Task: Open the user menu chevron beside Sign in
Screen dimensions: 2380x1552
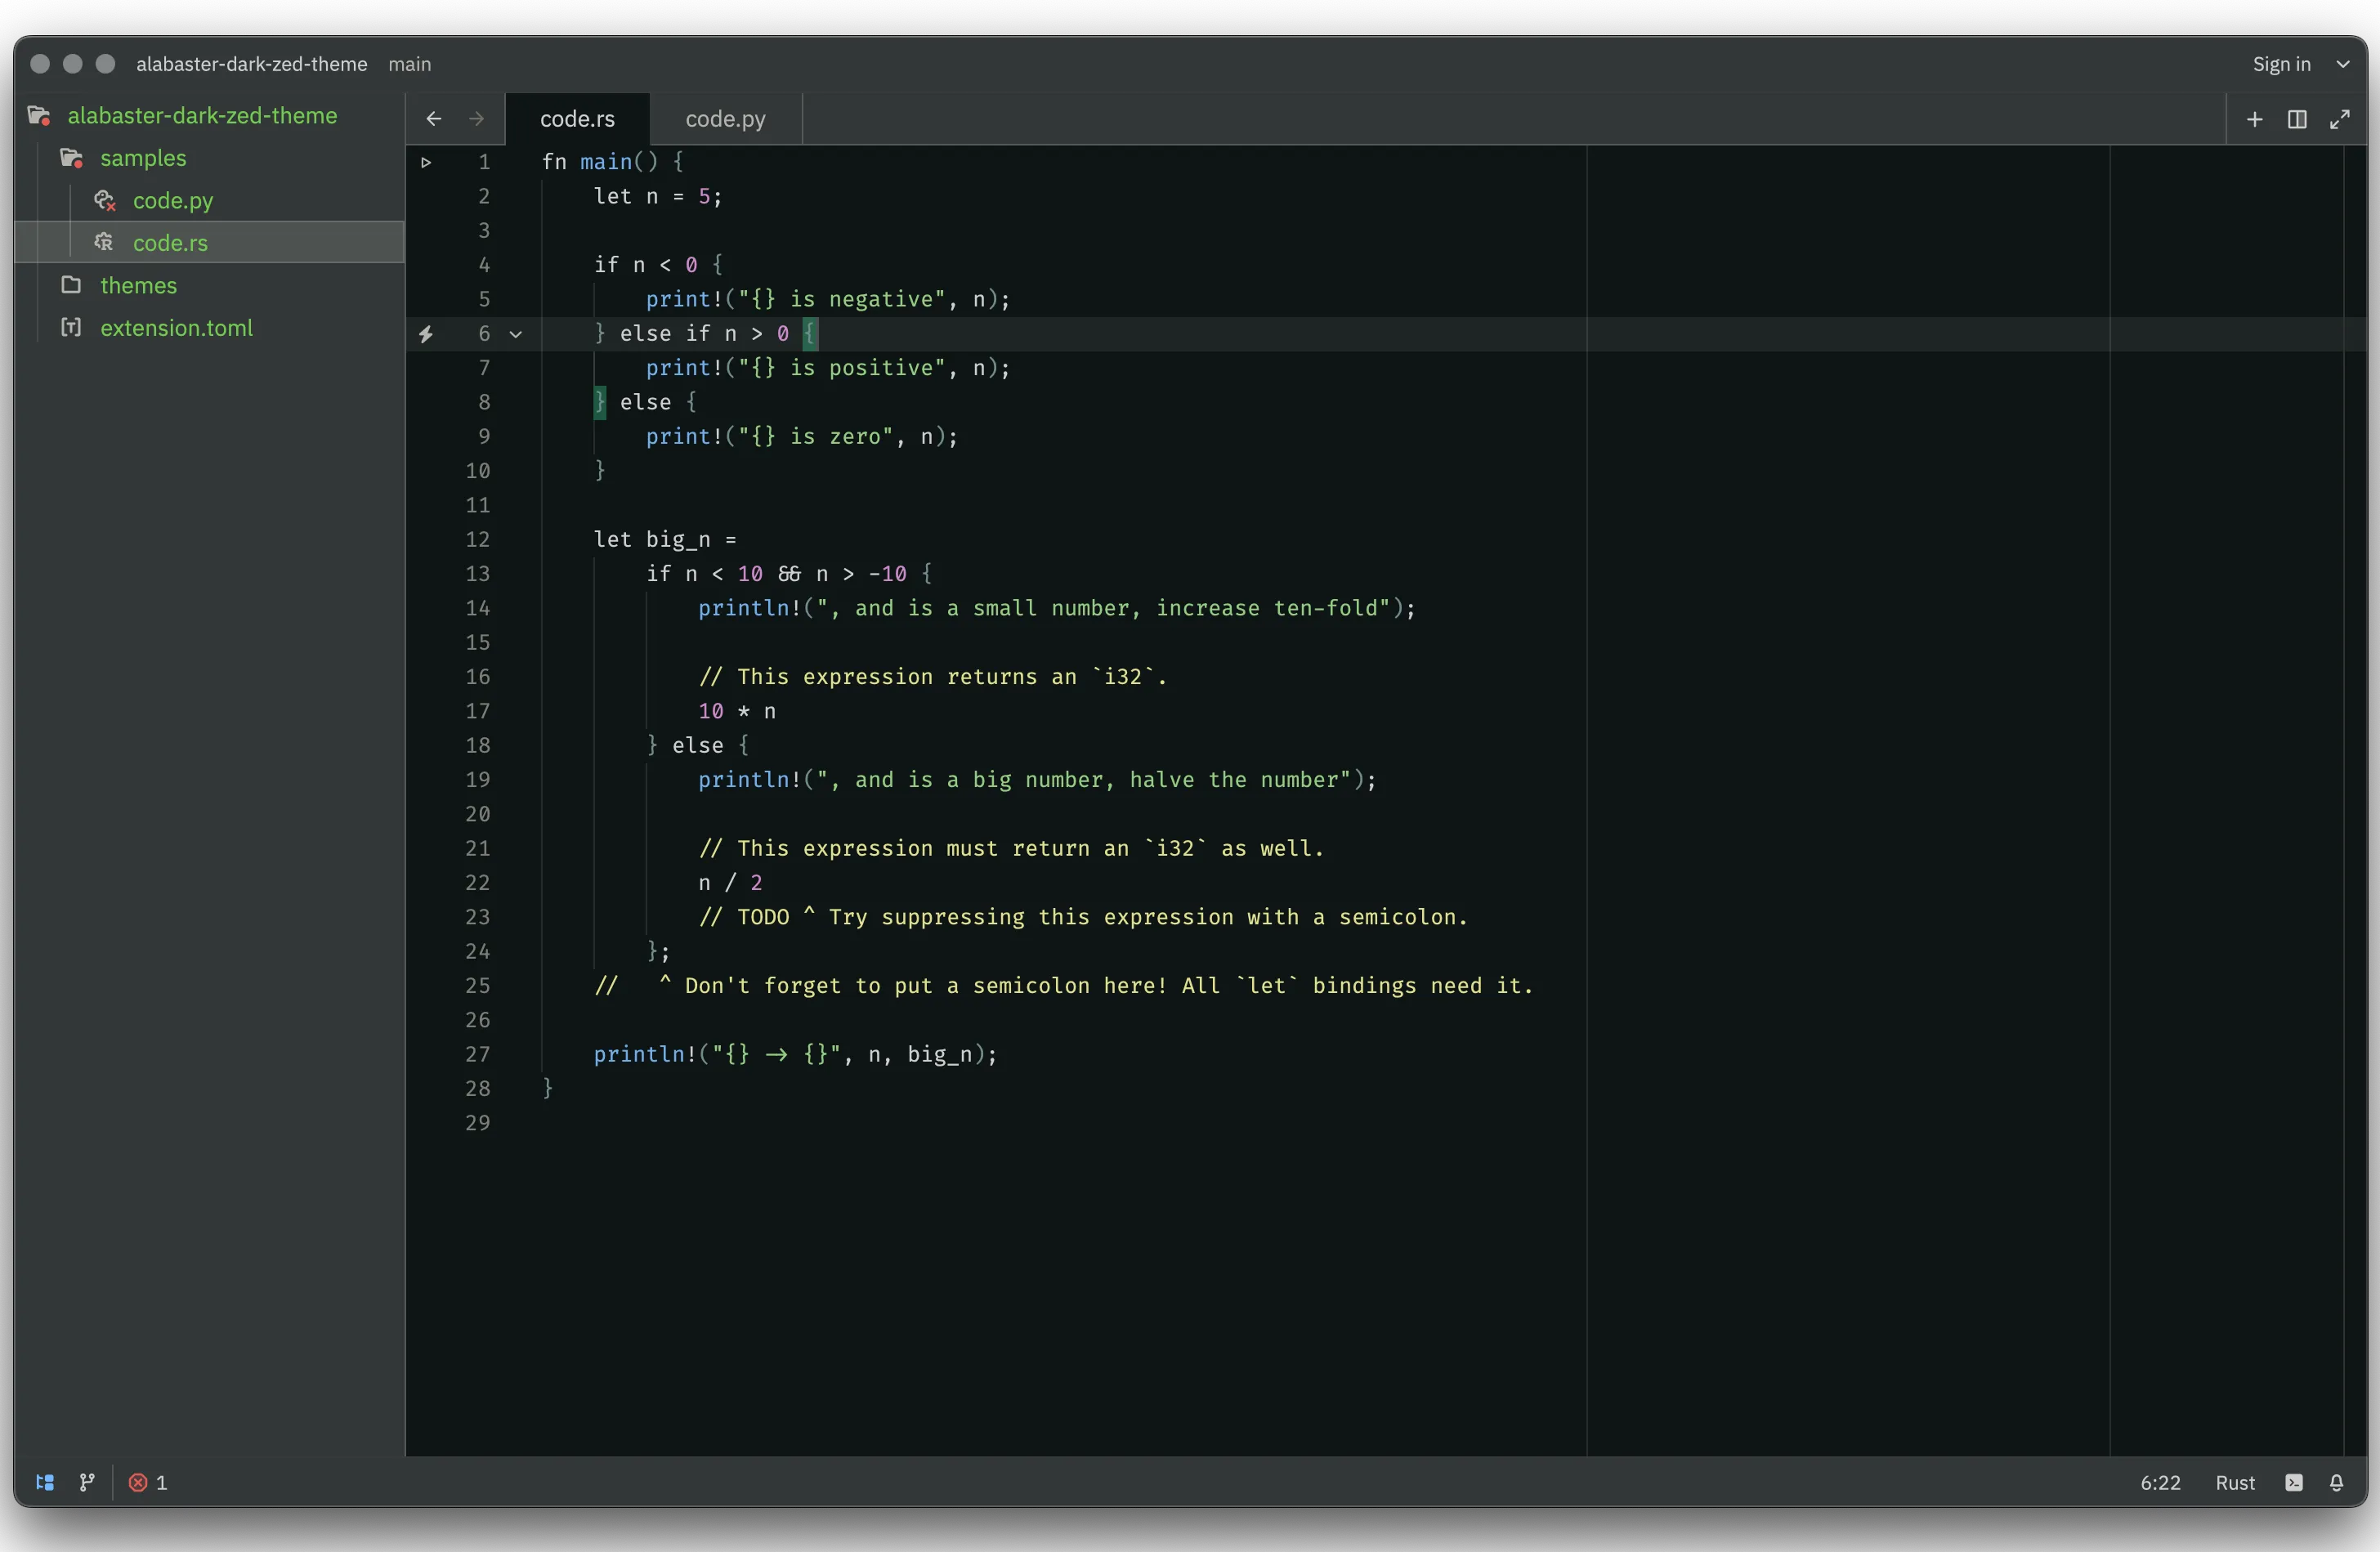Action: [2343, 64]
